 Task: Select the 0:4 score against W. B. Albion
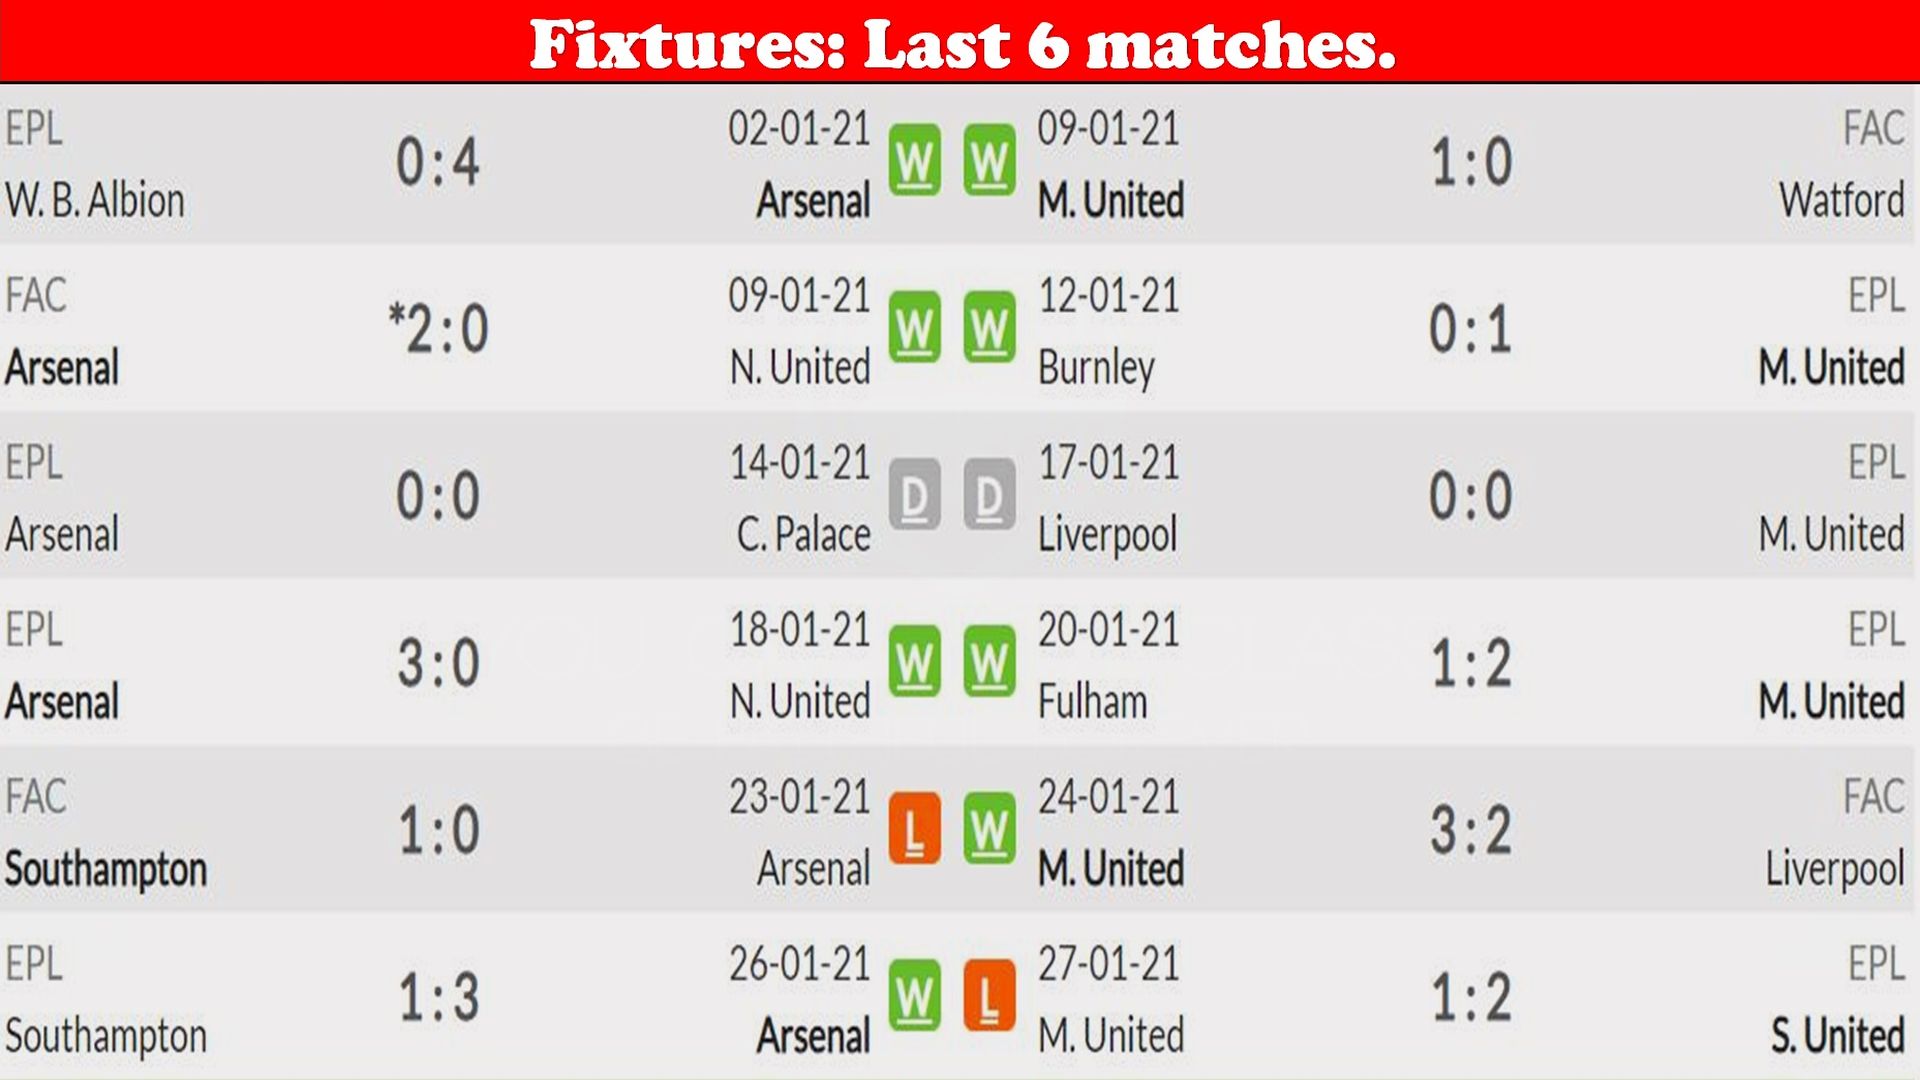tap(438, 162)
